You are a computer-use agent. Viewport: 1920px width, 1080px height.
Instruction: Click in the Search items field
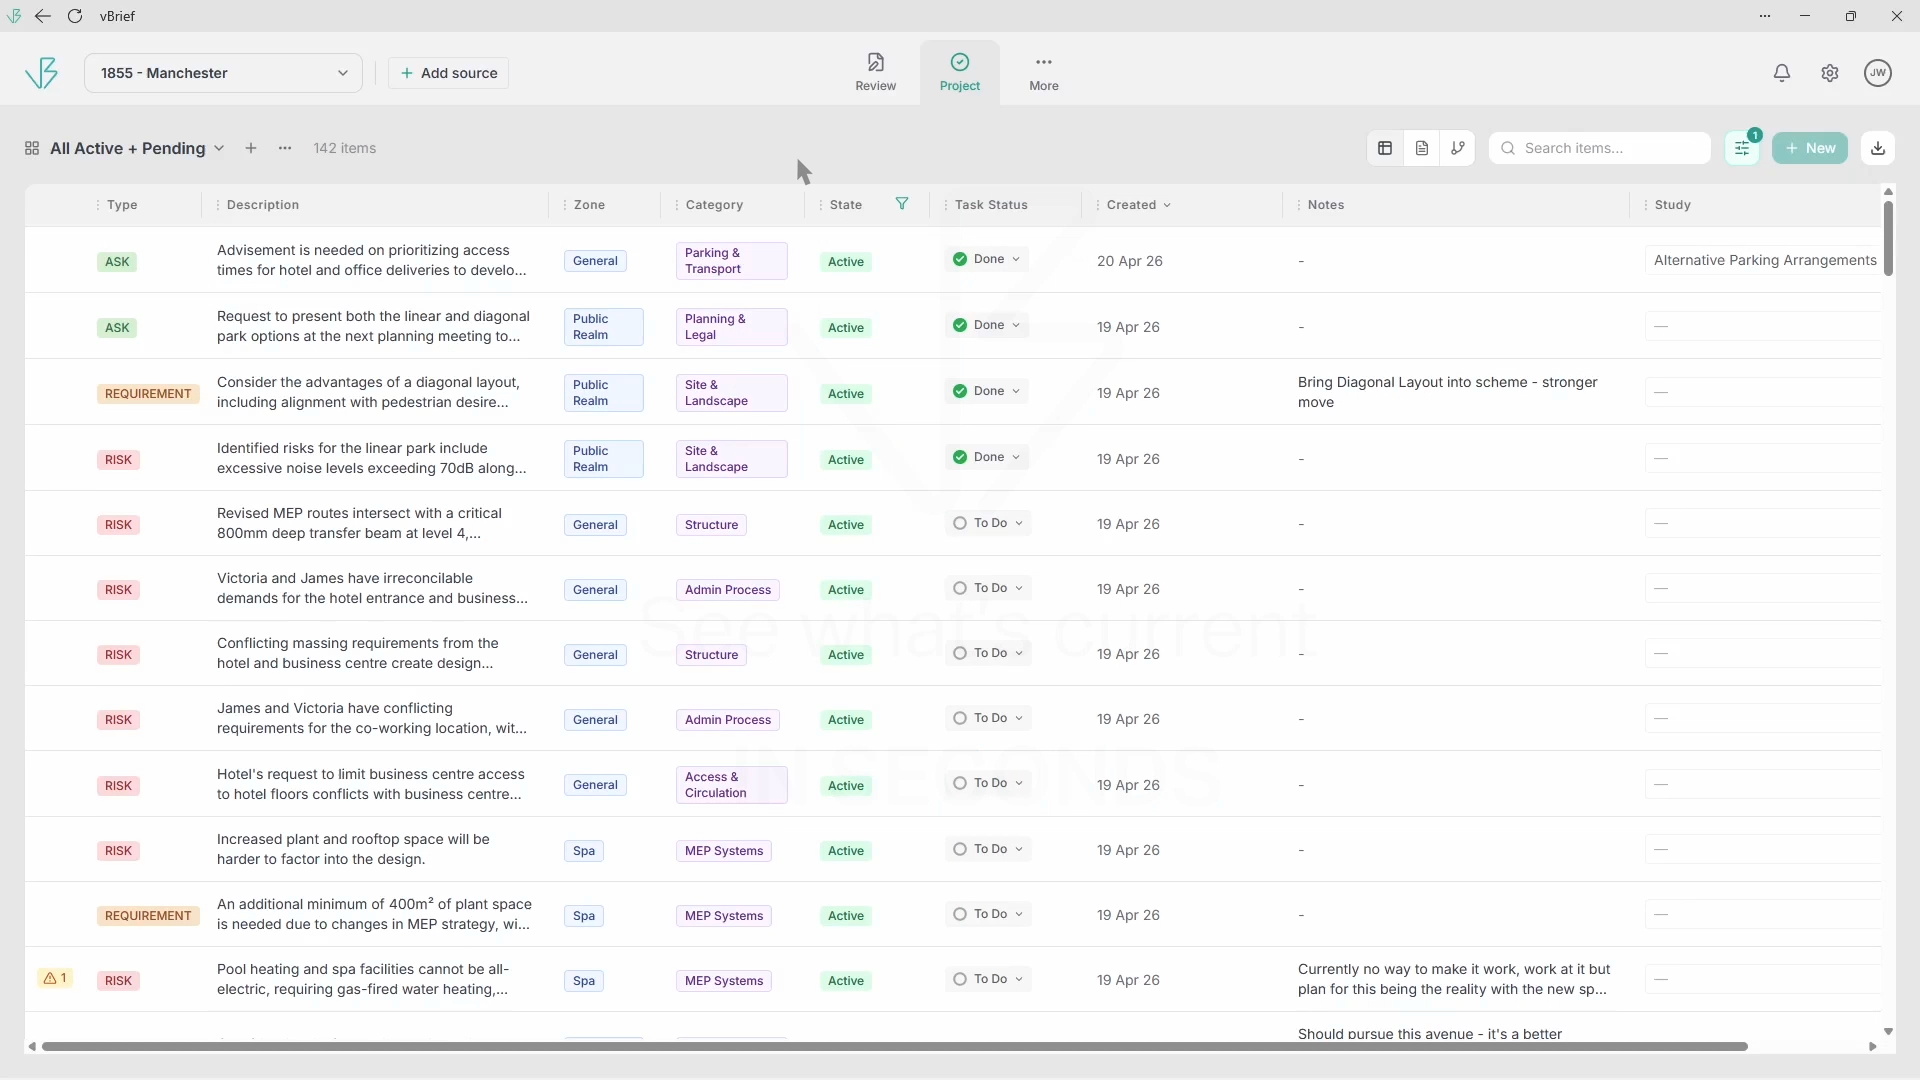tap(1599, 148)
